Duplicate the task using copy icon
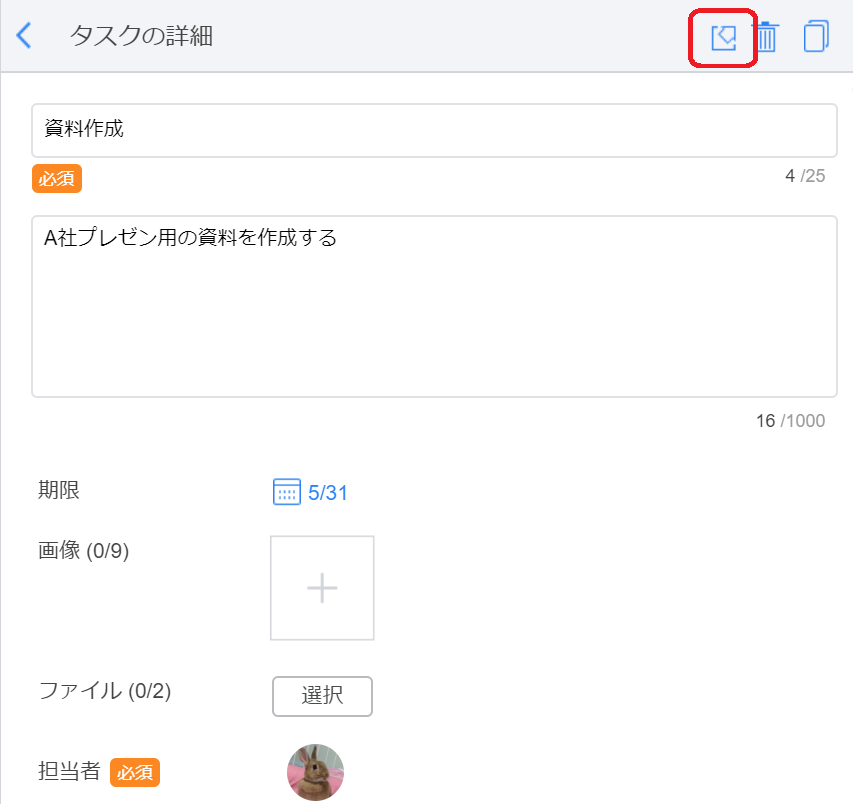Image resolution: width=853 pixels, height=804 pixels. point(815,37)
